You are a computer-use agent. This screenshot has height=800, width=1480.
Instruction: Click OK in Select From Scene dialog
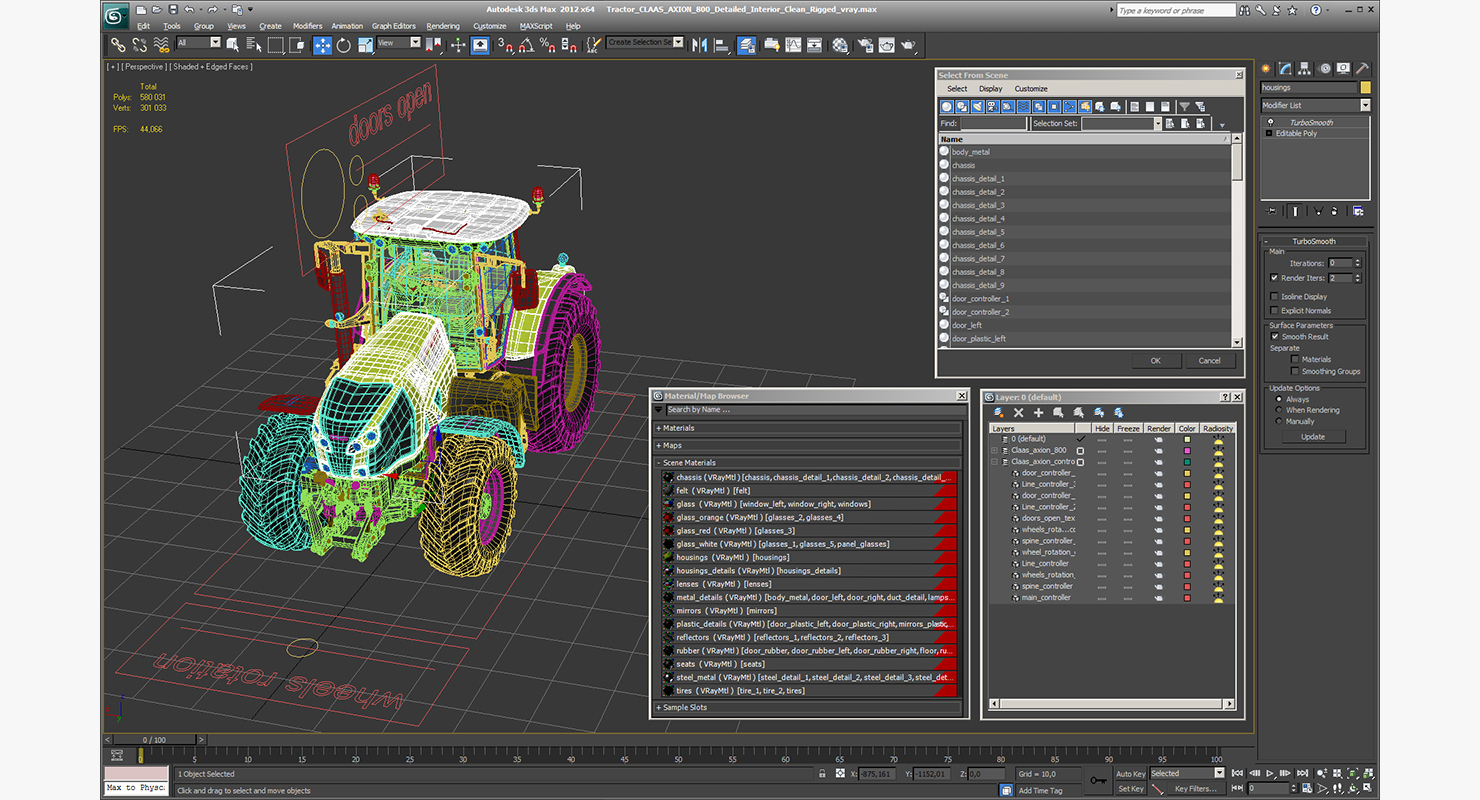tap(1155, 360)
